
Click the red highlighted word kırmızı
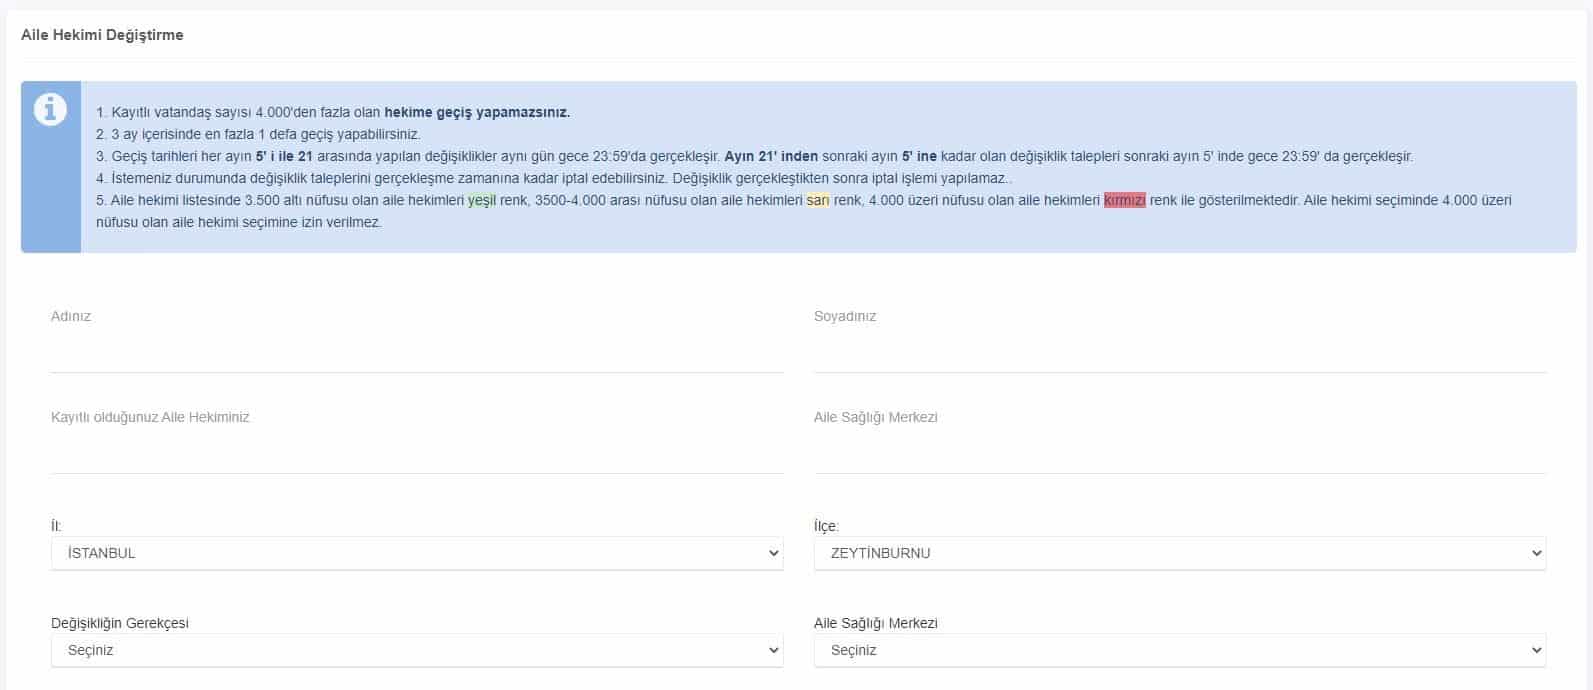(1124, 200)
